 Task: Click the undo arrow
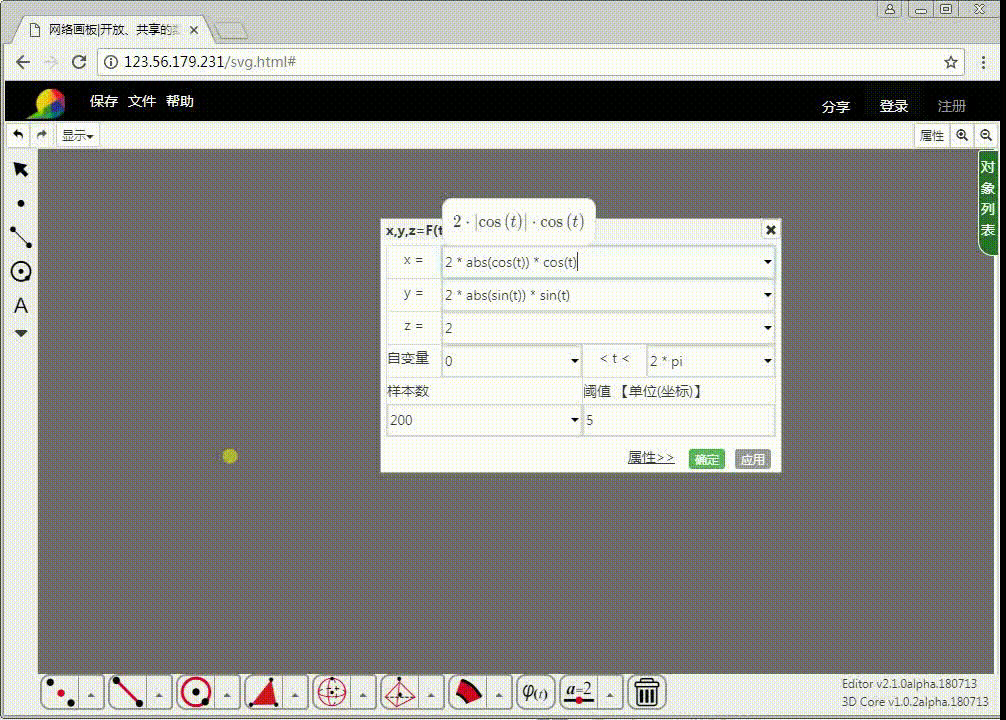[17, 134]
